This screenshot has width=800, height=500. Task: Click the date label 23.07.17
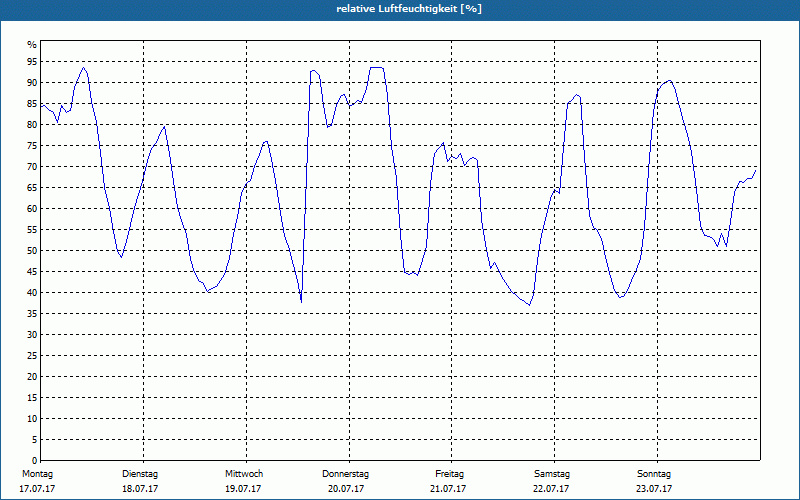tap(654, 489)
